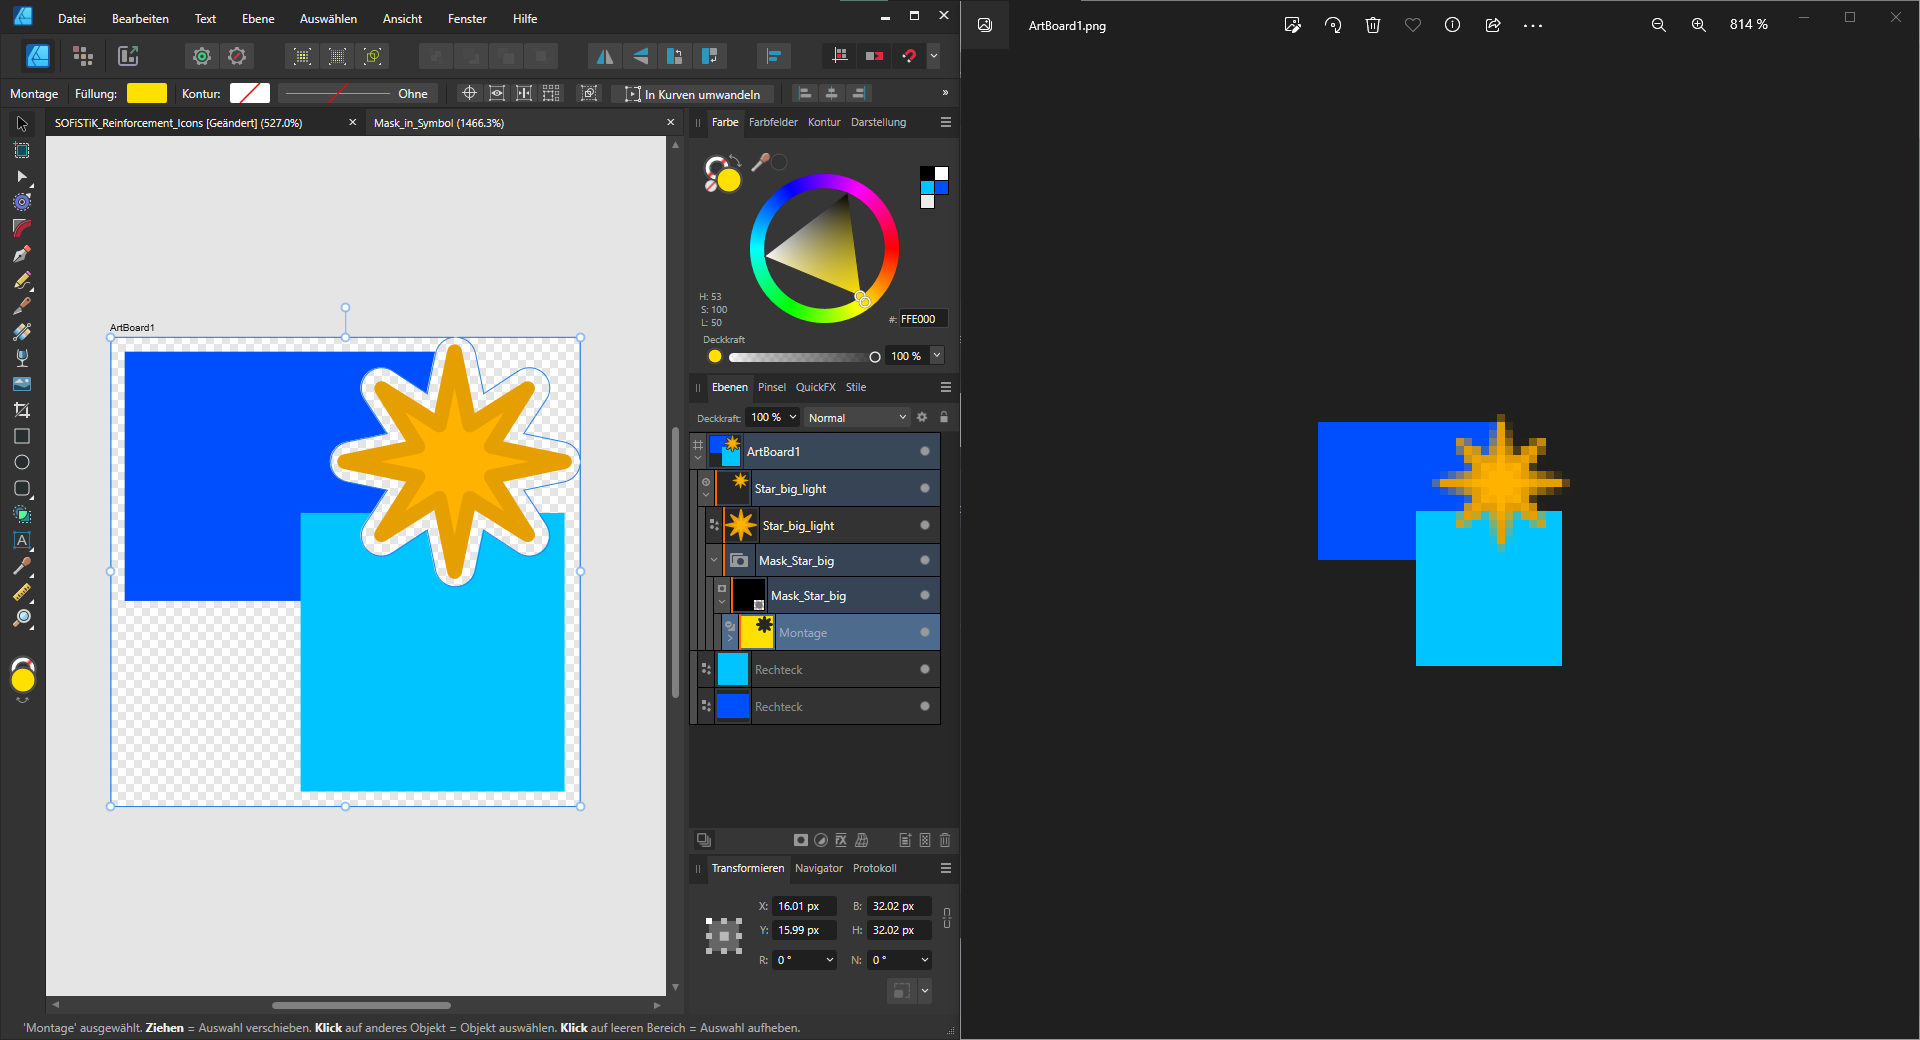
Task: Collapse the Mask_Star_big group layer
Action: [x=714, y=561]
